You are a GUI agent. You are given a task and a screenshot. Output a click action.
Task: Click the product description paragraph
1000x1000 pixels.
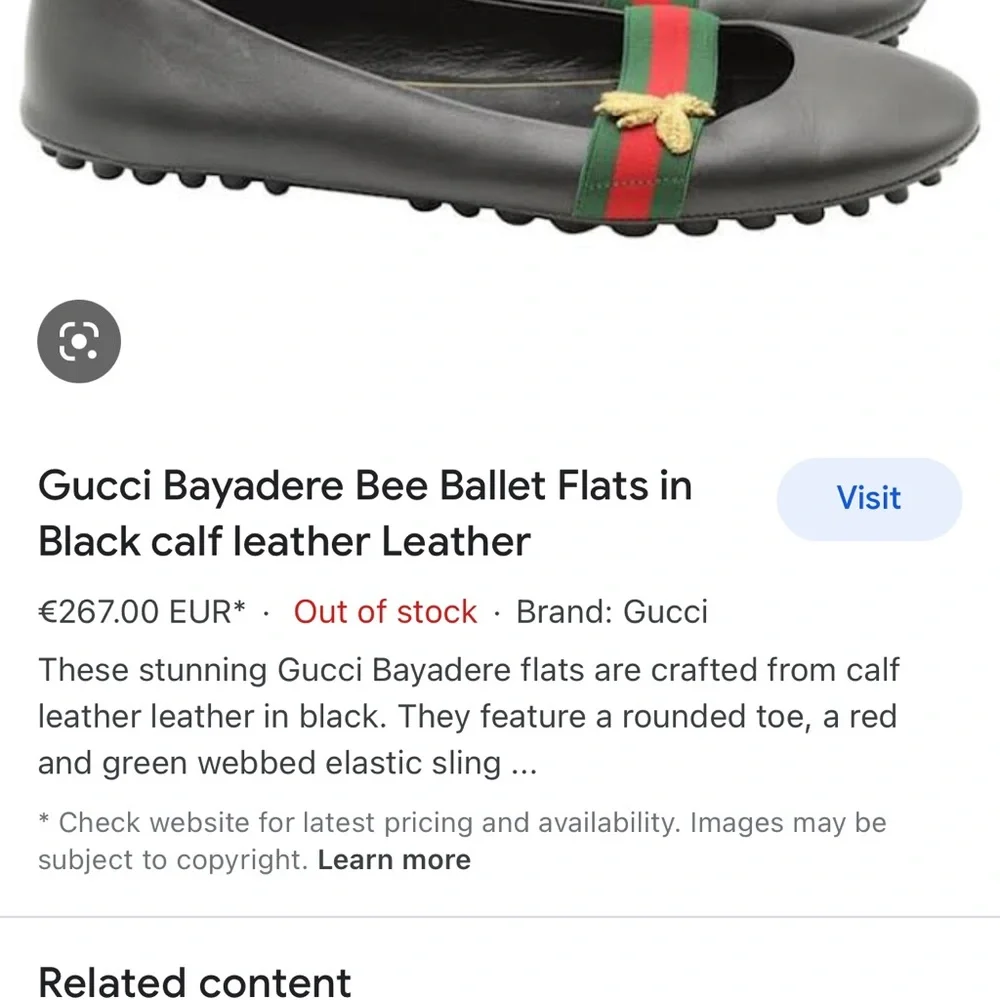[468, 716]
